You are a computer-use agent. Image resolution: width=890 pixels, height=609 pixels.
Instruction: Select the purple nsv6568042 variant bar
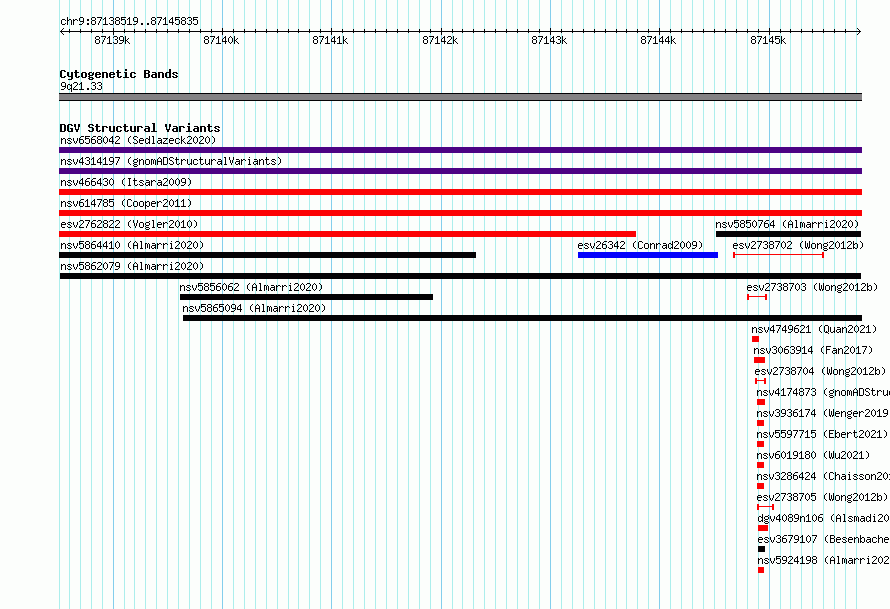pos(460,150)
